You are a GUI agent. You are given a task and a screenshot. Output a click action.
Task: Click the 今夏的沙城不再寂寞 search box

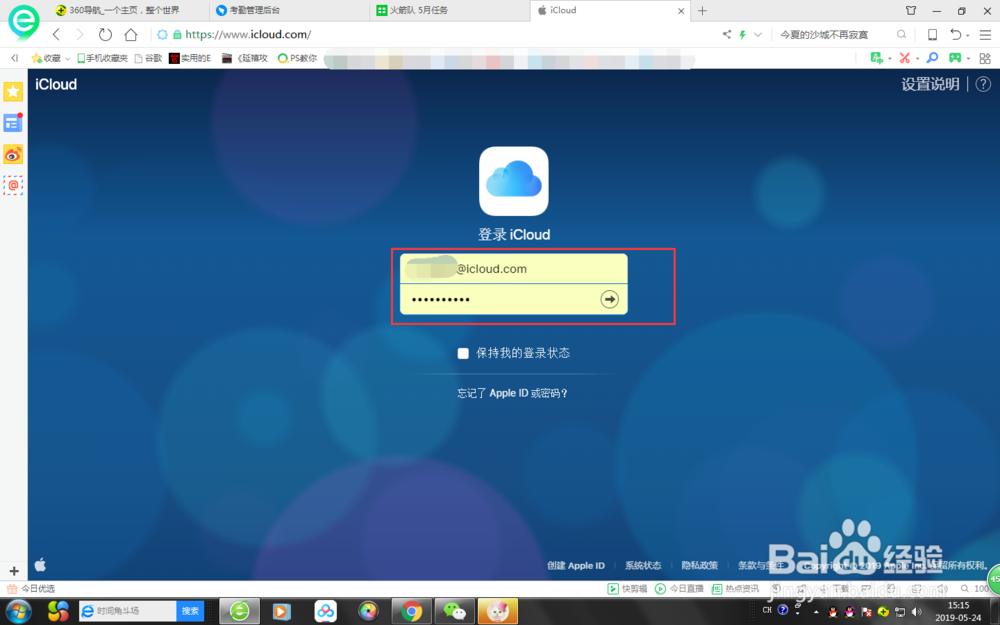click(x=824, y=34)
